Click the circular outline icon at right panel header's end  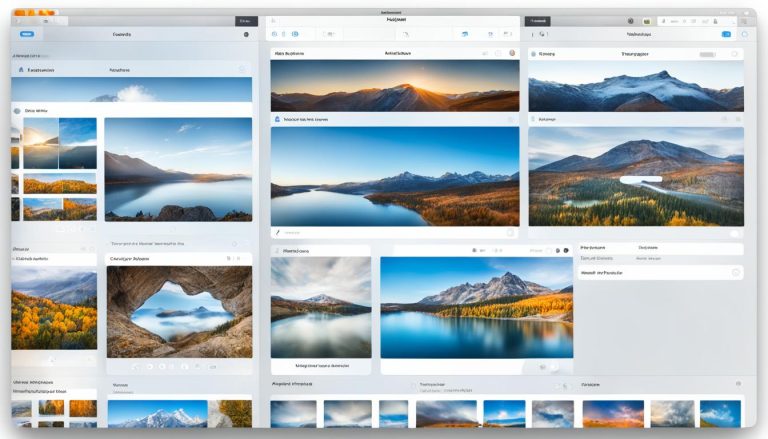point(745,34)
